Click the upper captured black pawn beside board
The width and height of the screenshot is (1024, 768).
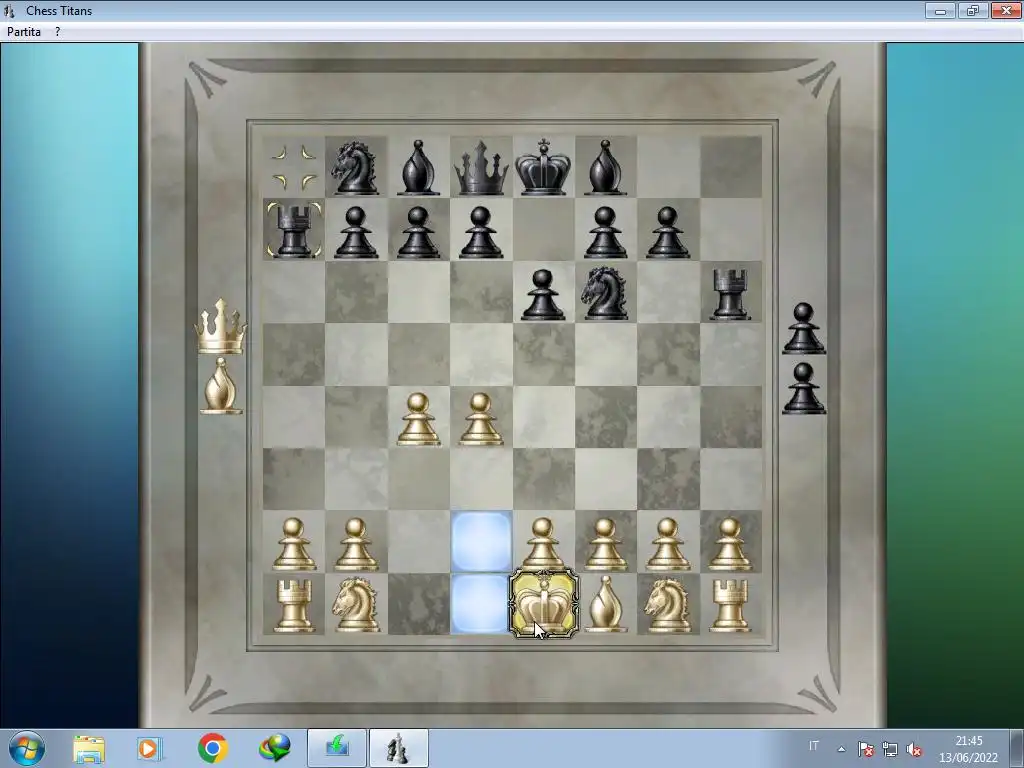tap(804, 328)
